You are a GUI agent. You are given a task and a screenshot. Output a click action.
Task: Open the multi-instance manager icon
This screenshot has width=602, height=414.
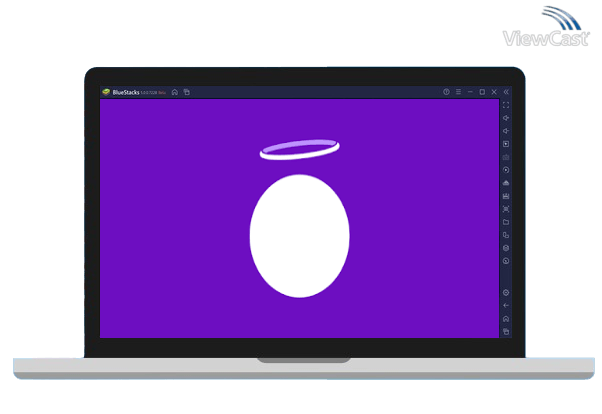pyautogui.click(x=506, y=235)
